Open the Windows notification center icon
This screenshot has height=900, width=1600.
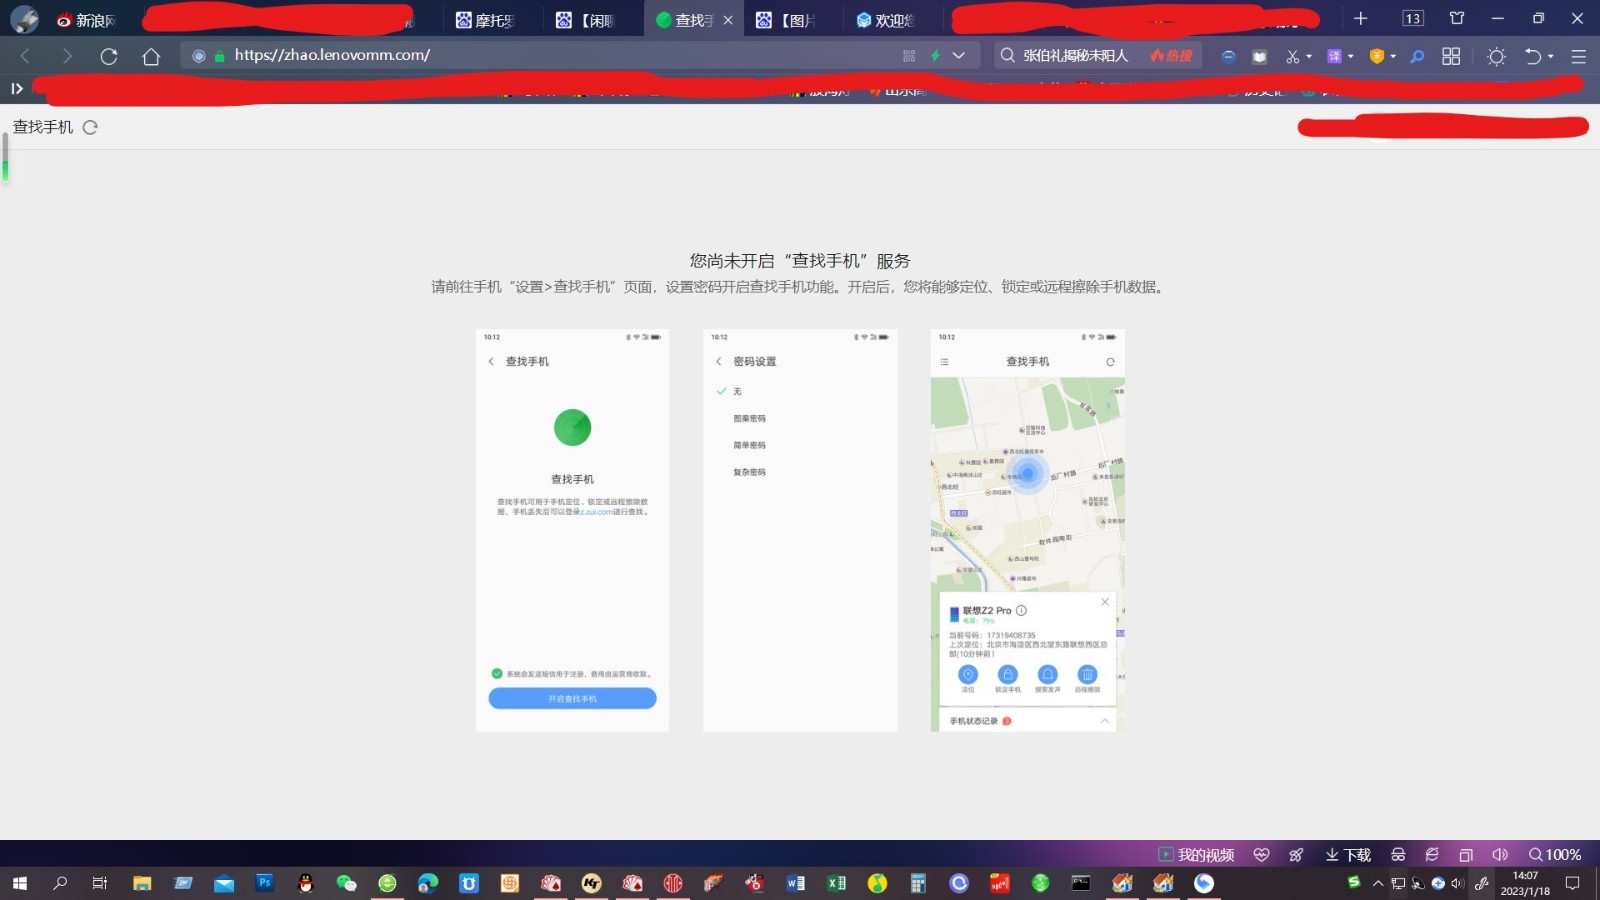tap(1573, 883)
